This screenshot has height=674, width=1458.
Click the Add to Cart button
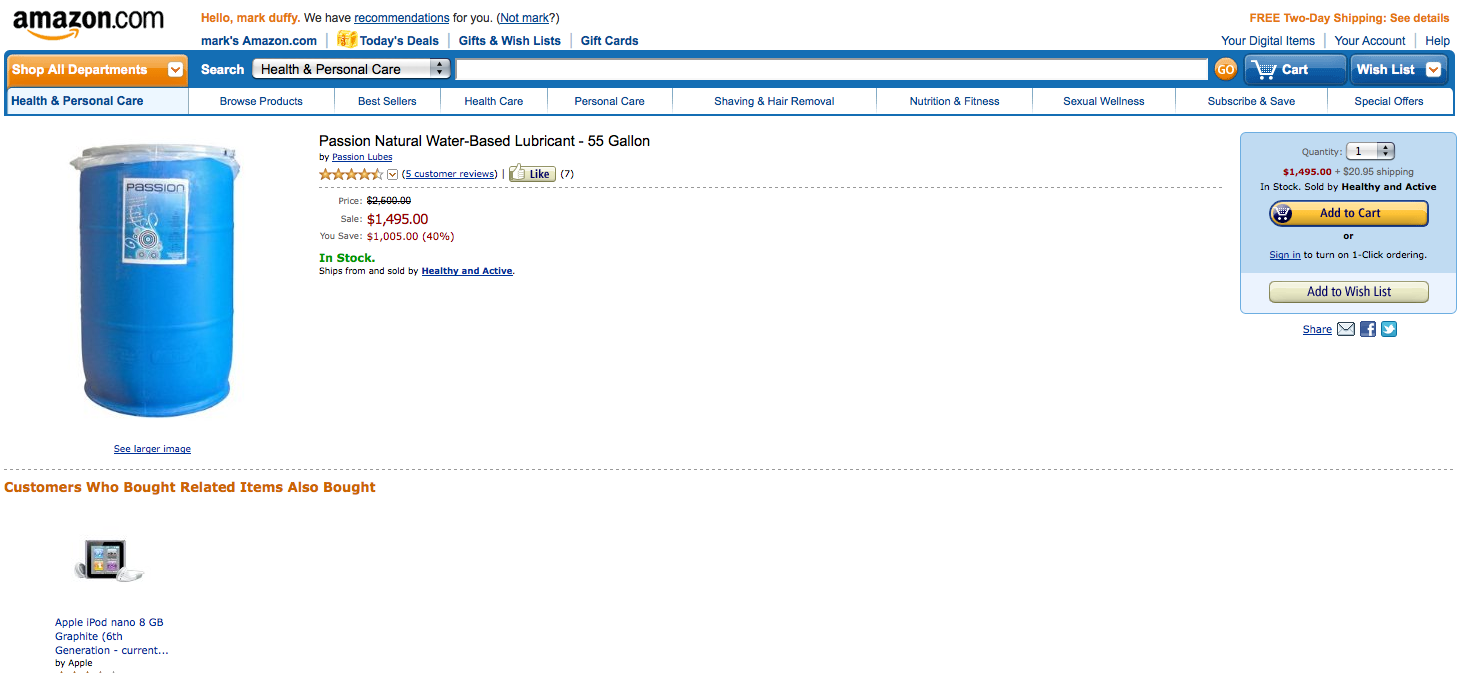1348,213
